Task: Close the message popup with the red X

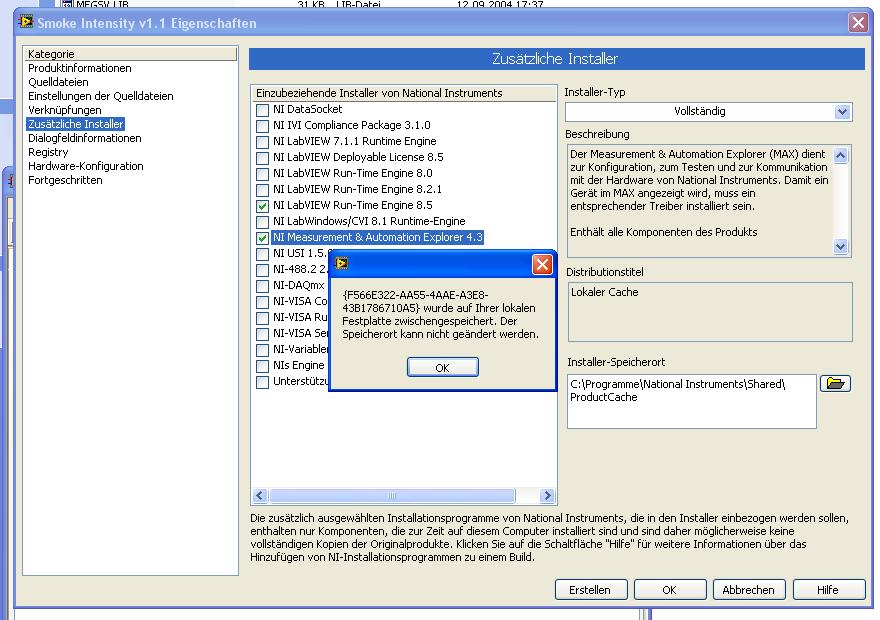Action: point(542,264)
